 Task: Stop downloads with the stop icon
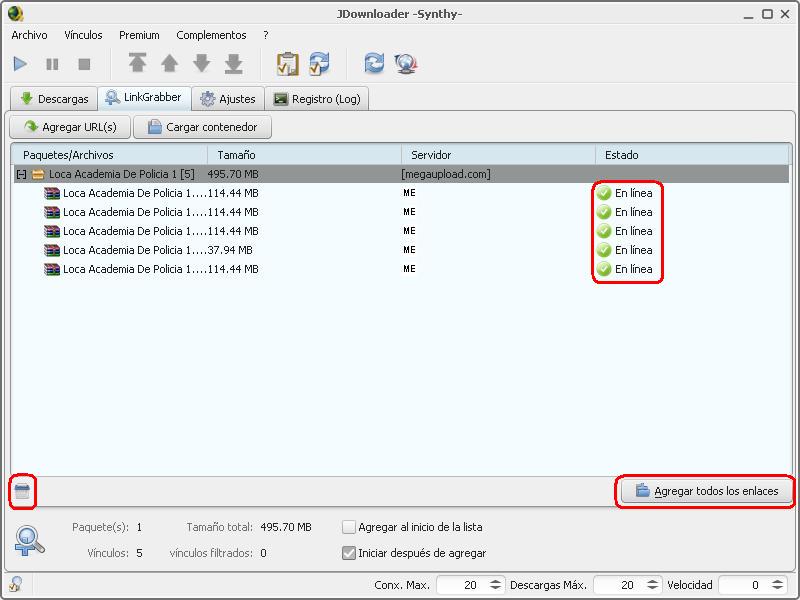(x=84, y=64)
